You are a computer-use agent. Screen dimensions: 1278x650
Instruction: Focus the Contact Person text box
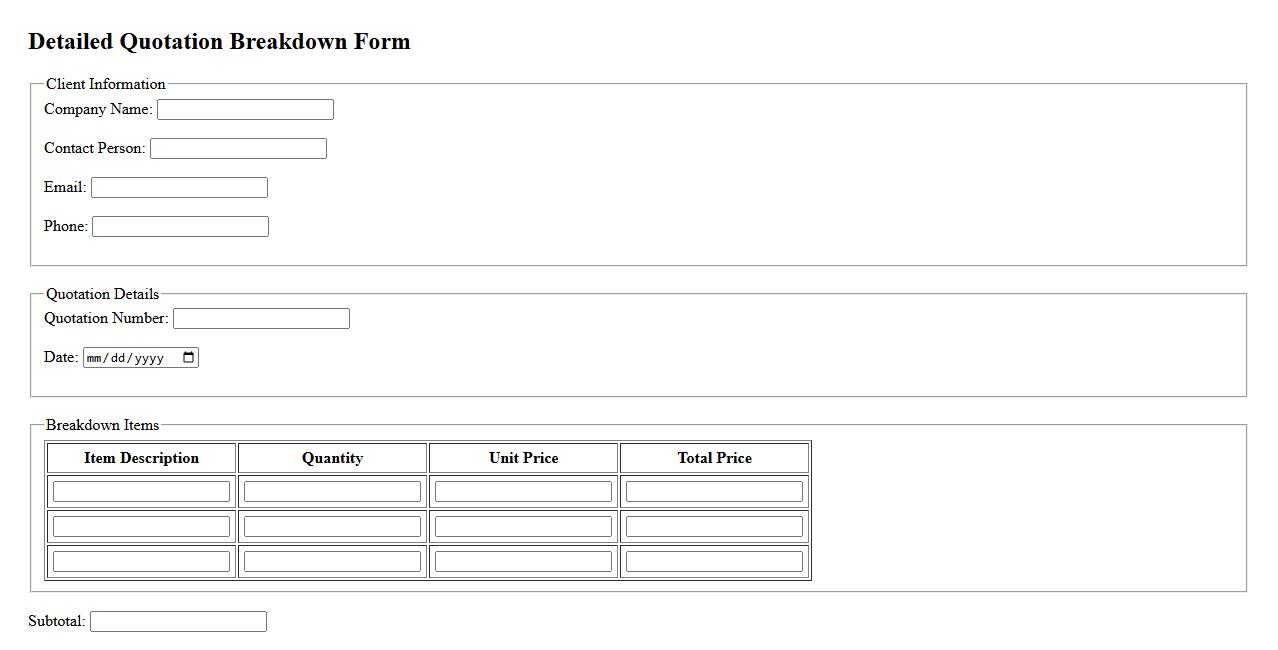coord(238,149)
